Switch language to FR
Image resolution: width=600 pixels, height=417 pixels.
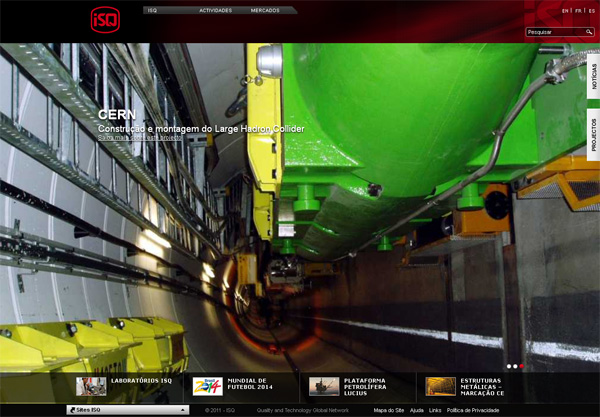tap(578, 10)
